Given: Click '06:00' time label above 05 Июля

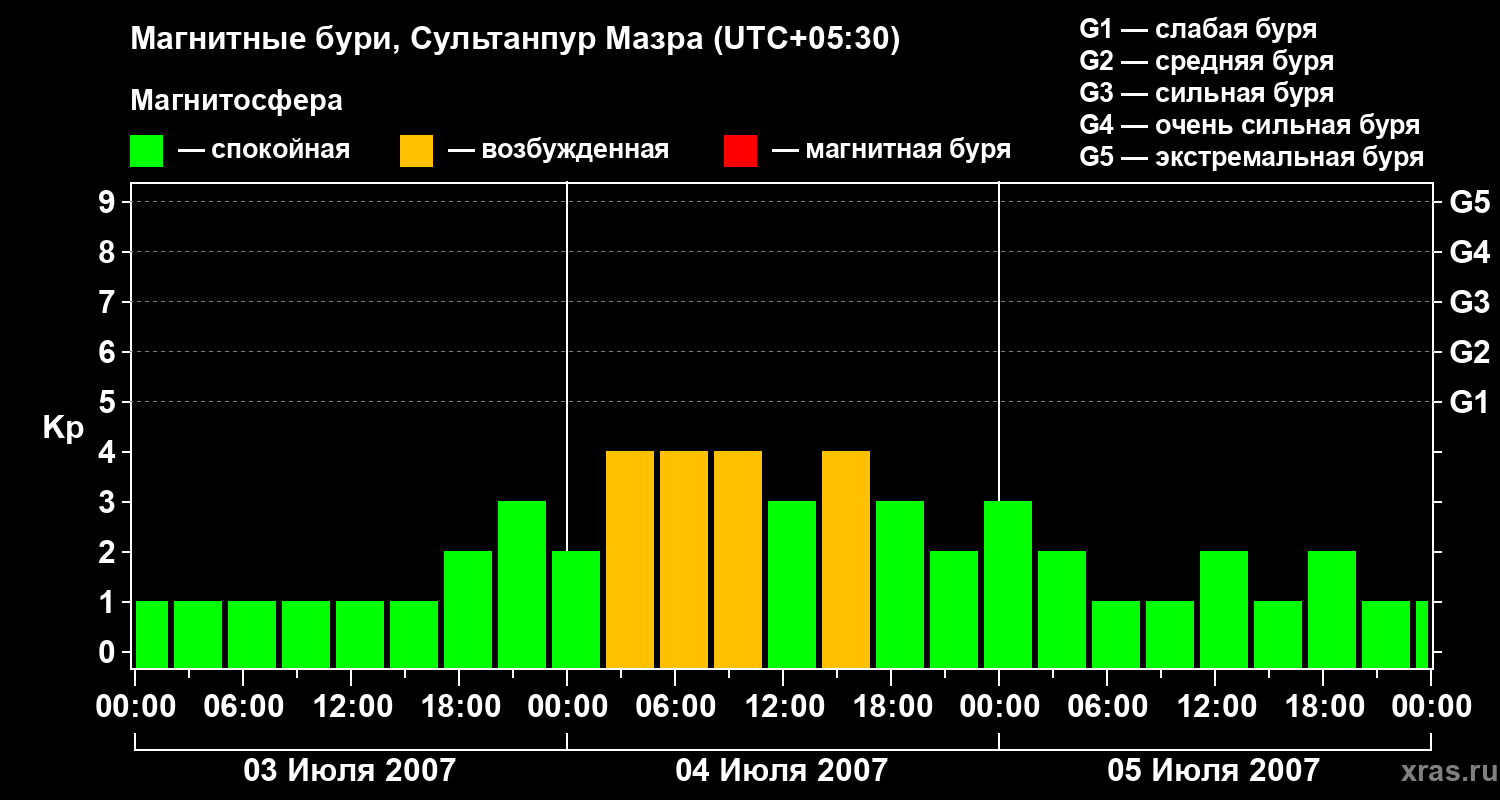Looking at the screenshot, I should [1107, 707].
